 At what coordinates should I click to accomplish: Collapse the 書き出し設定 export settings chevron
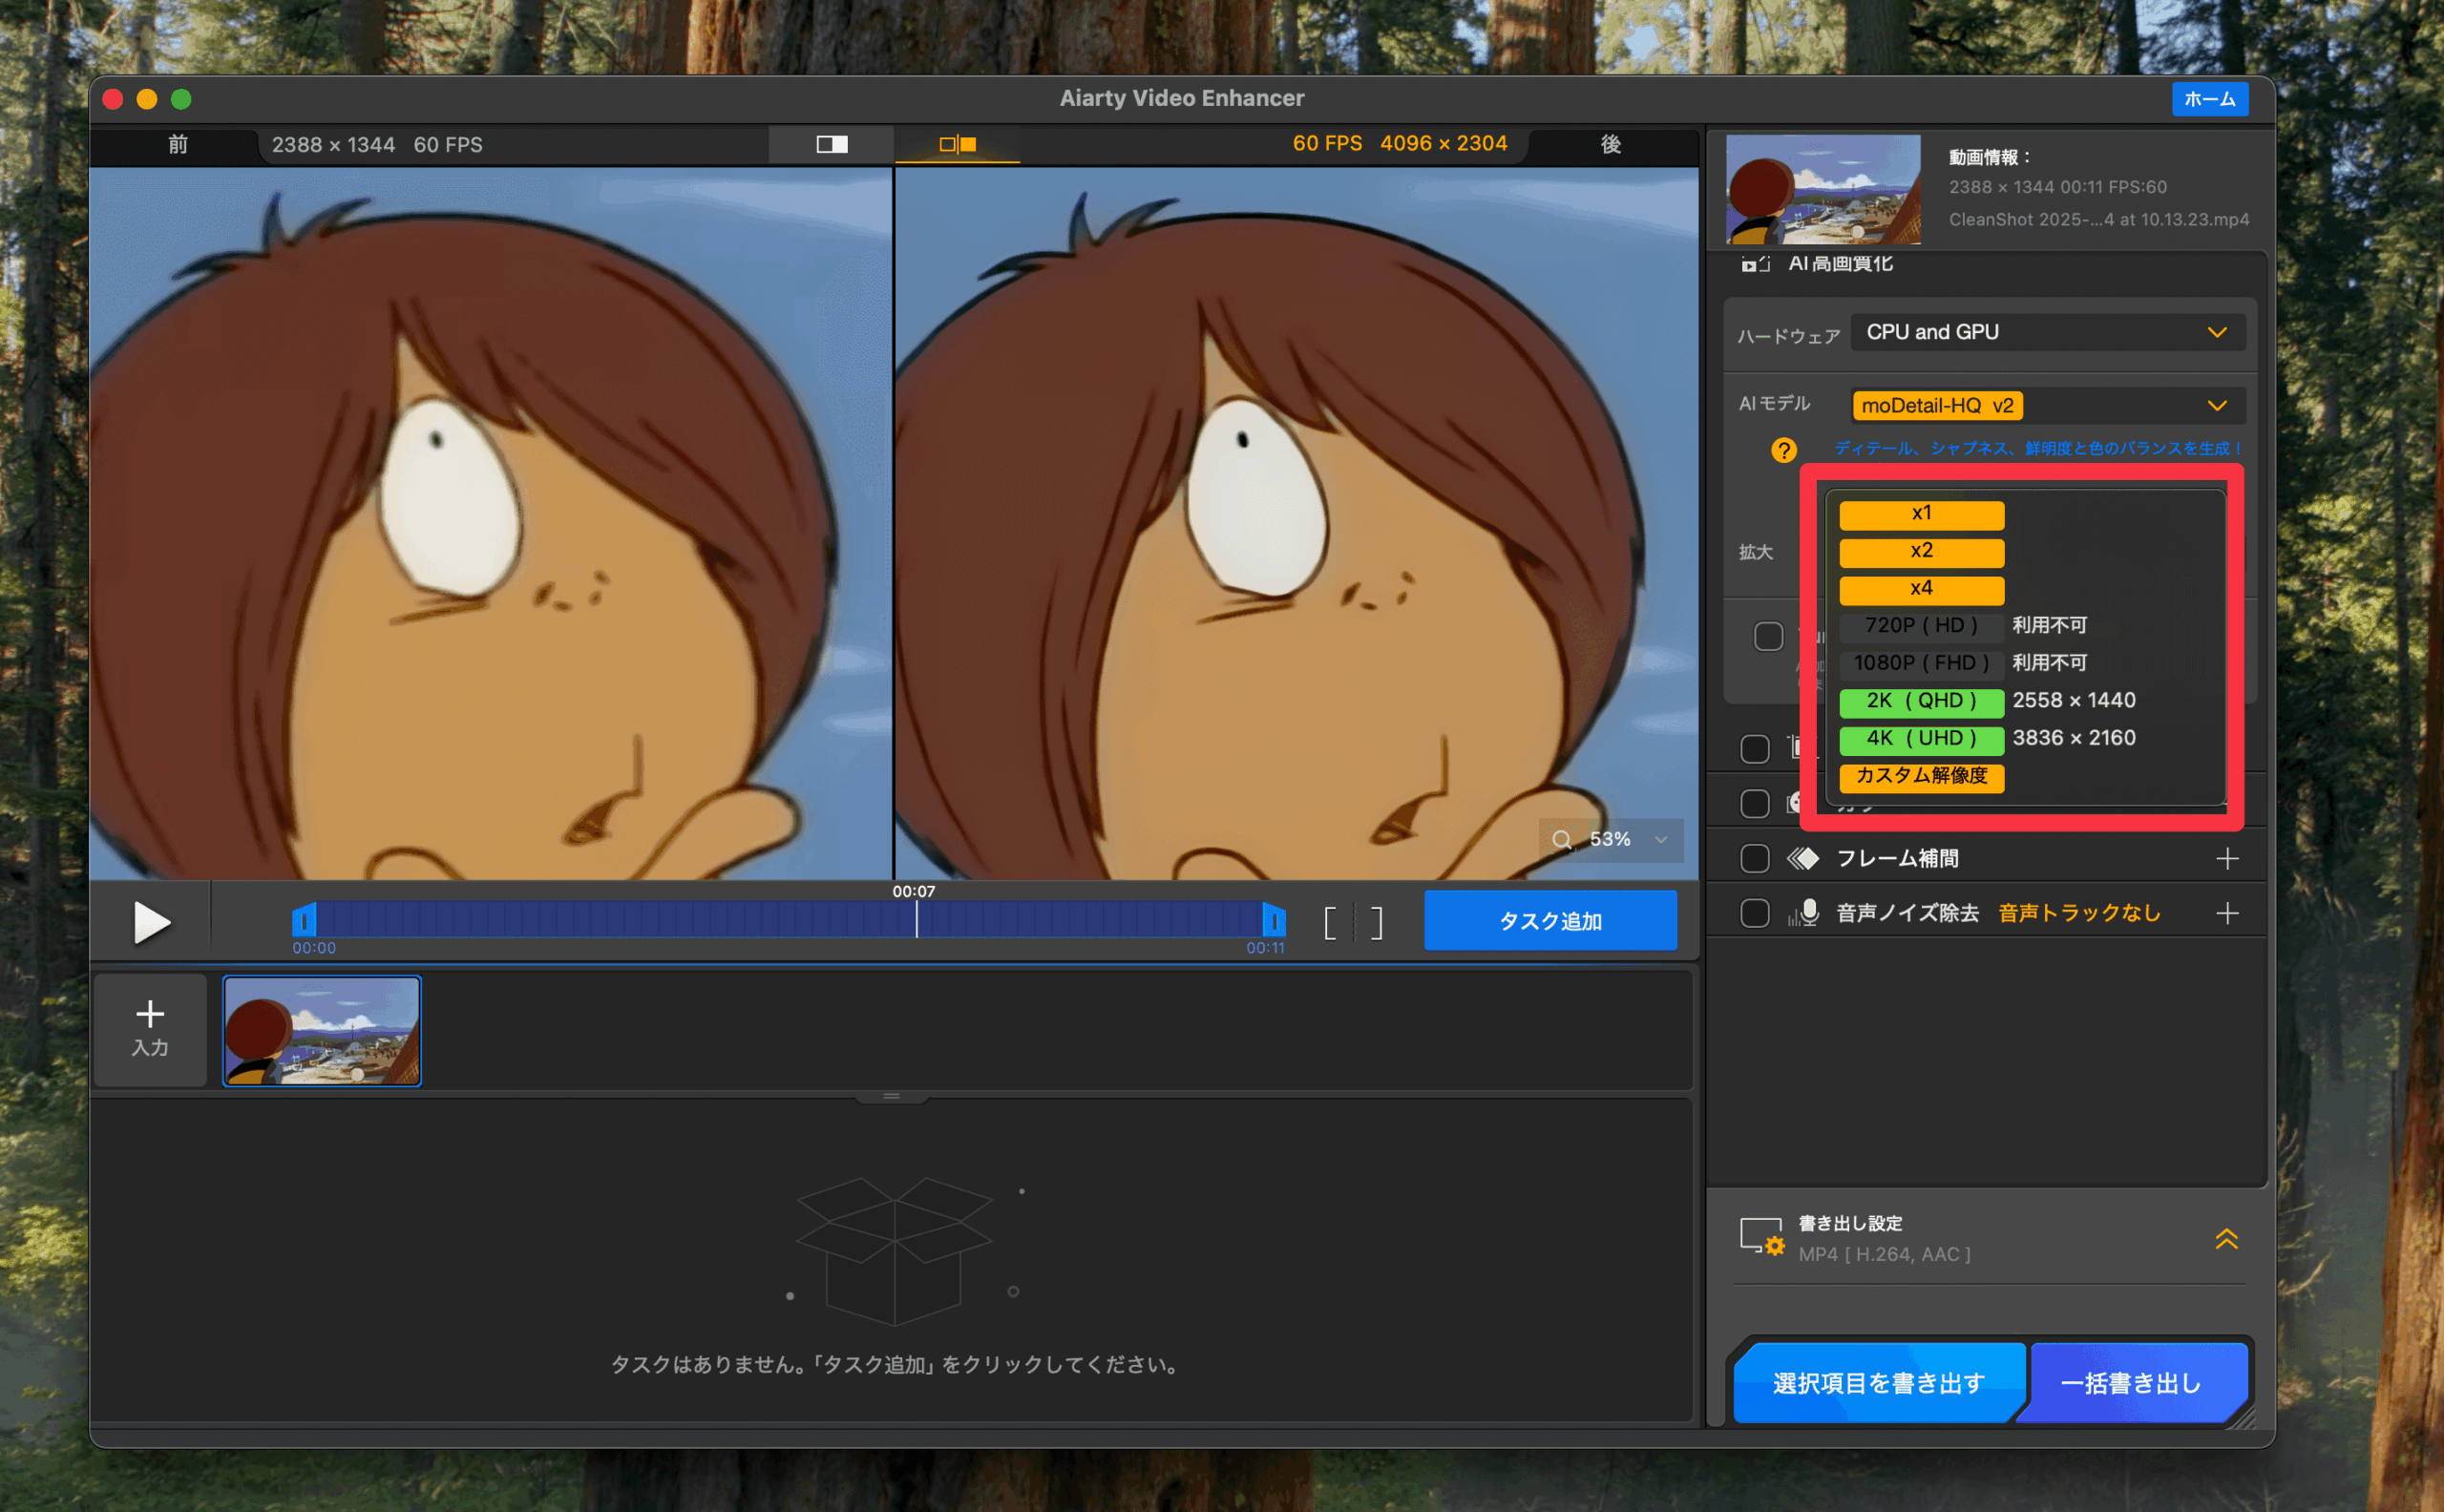pyautogui.click(x=2225, y=1239)
